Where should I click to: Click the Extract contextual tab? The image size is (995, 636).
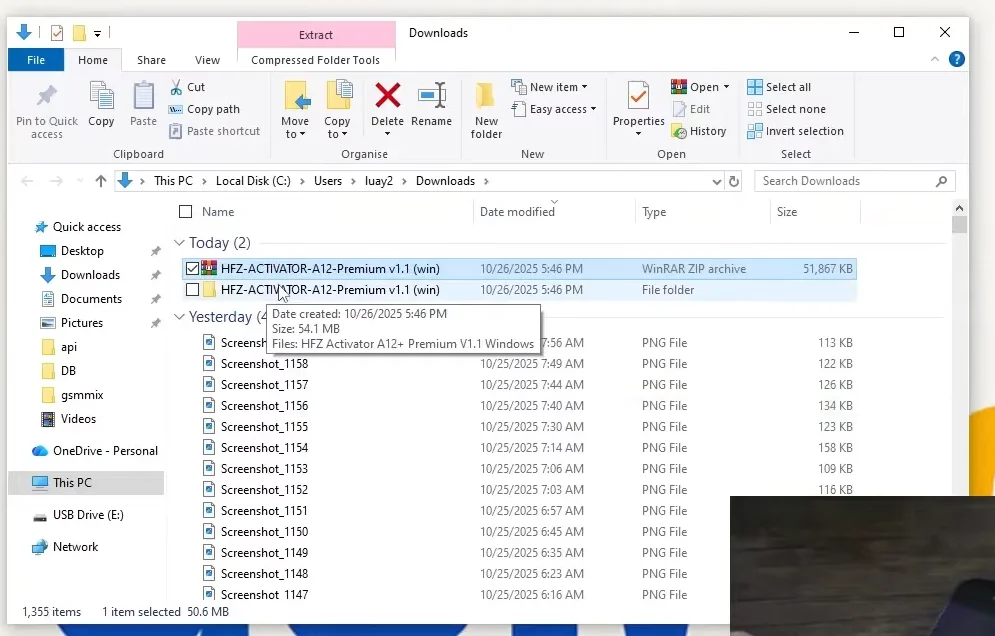click(x=316, y=35)
